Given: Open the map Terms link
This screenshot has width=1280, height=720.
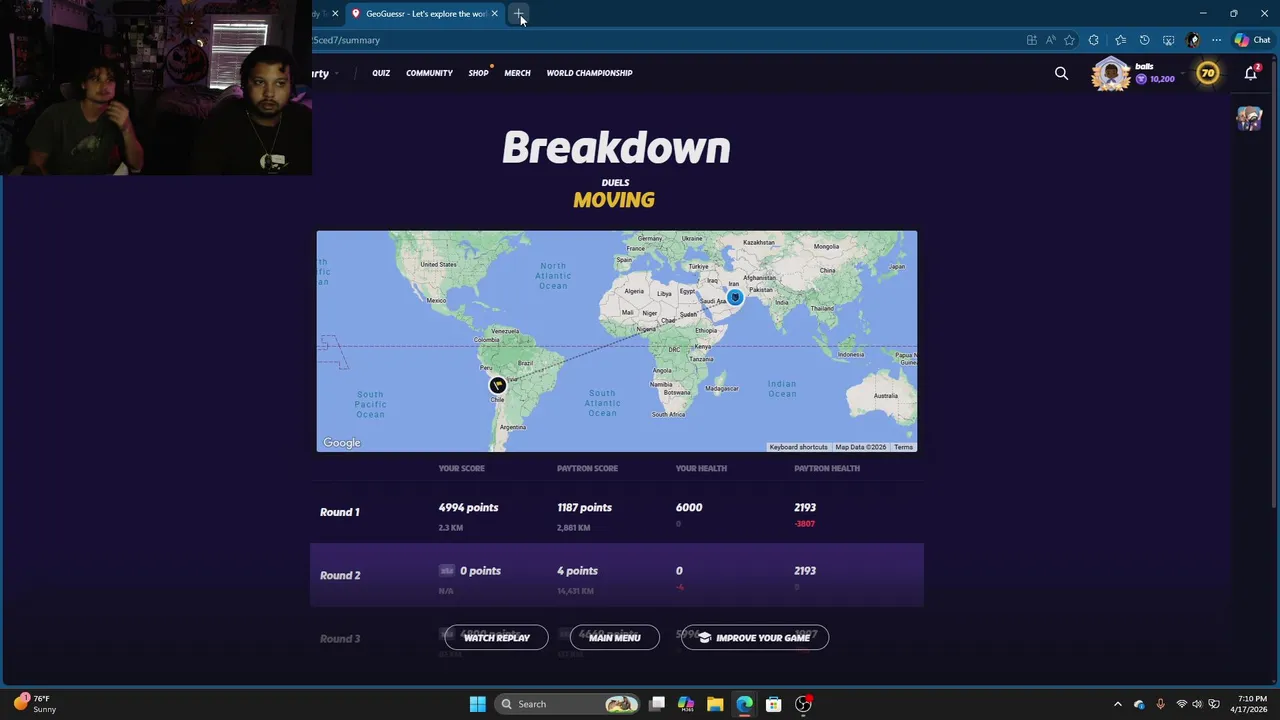Looking at the screenshot, I should pos(903,447).
